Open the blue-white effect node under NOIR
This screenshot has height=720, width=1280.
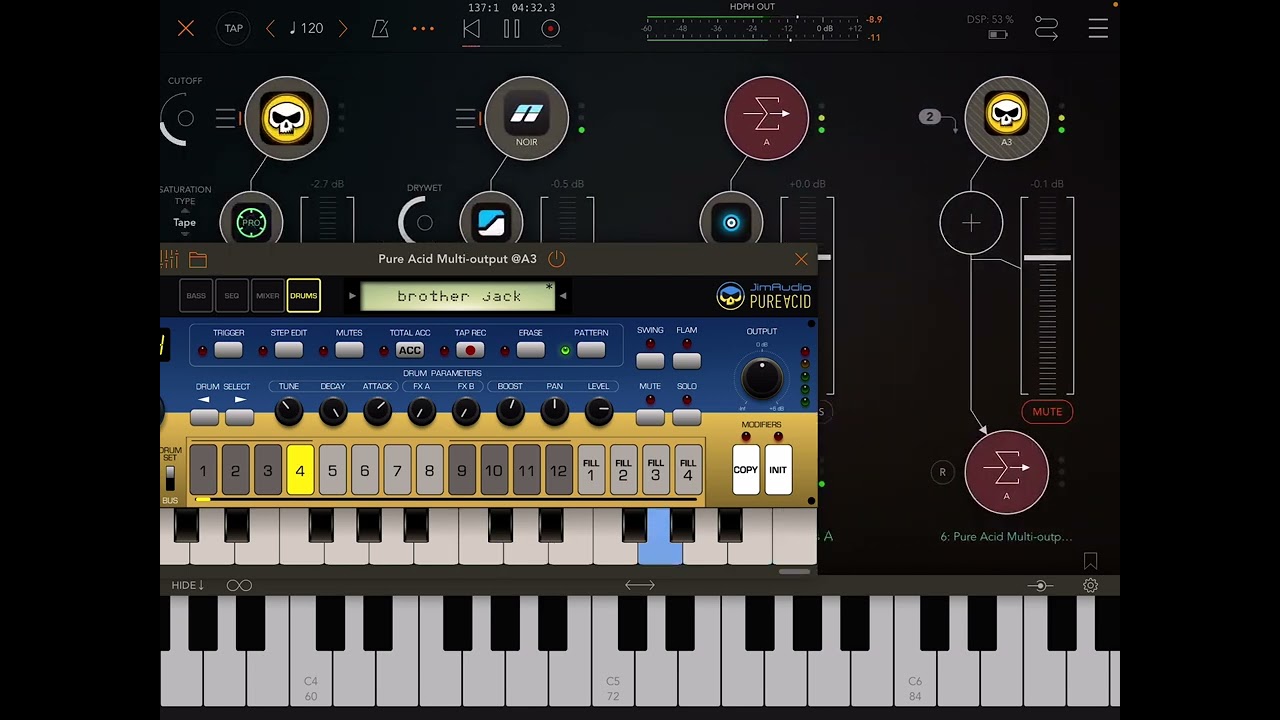point(491,222)
